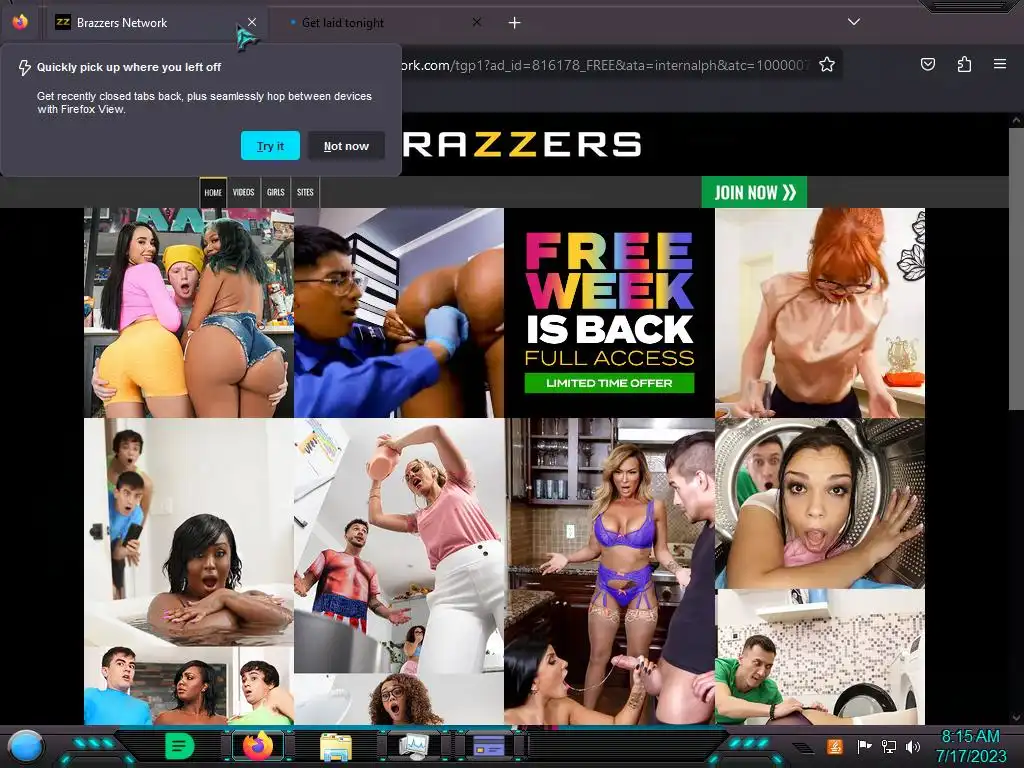Select the Firefox icon on taskbar
The width and height of the screenshot is (1024, 768).
coord(259,745)
